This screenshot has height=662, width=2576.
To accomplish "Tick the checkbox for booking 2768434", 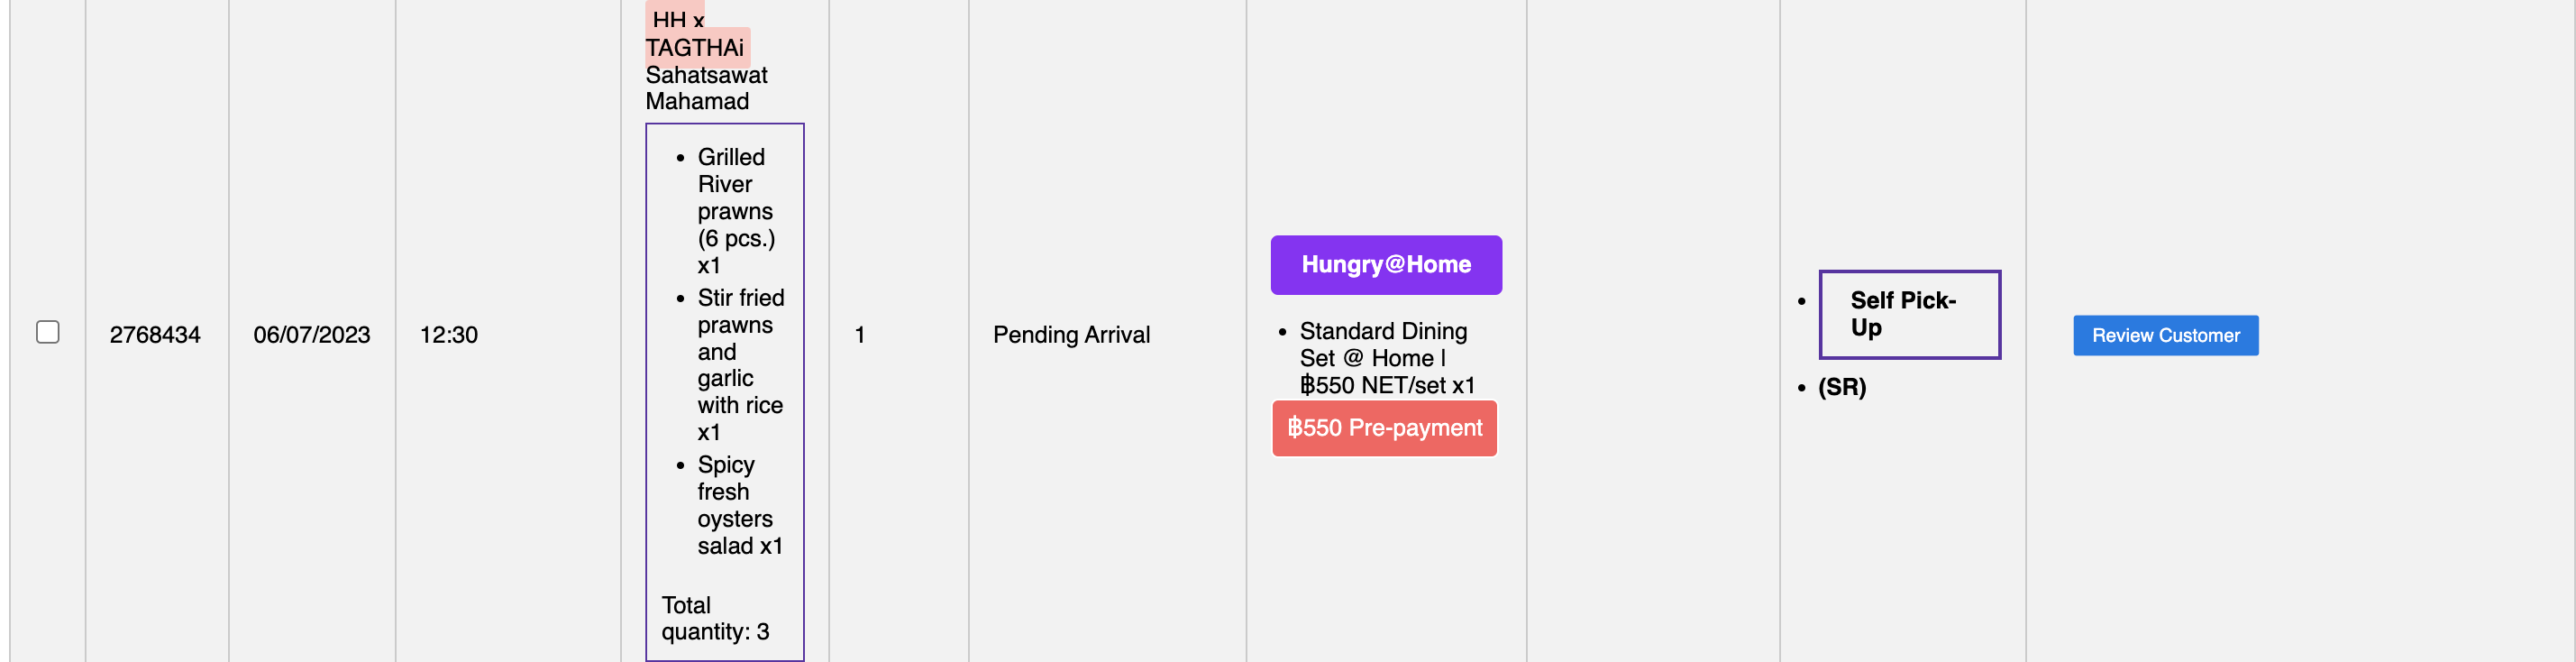I will [47, 332].
